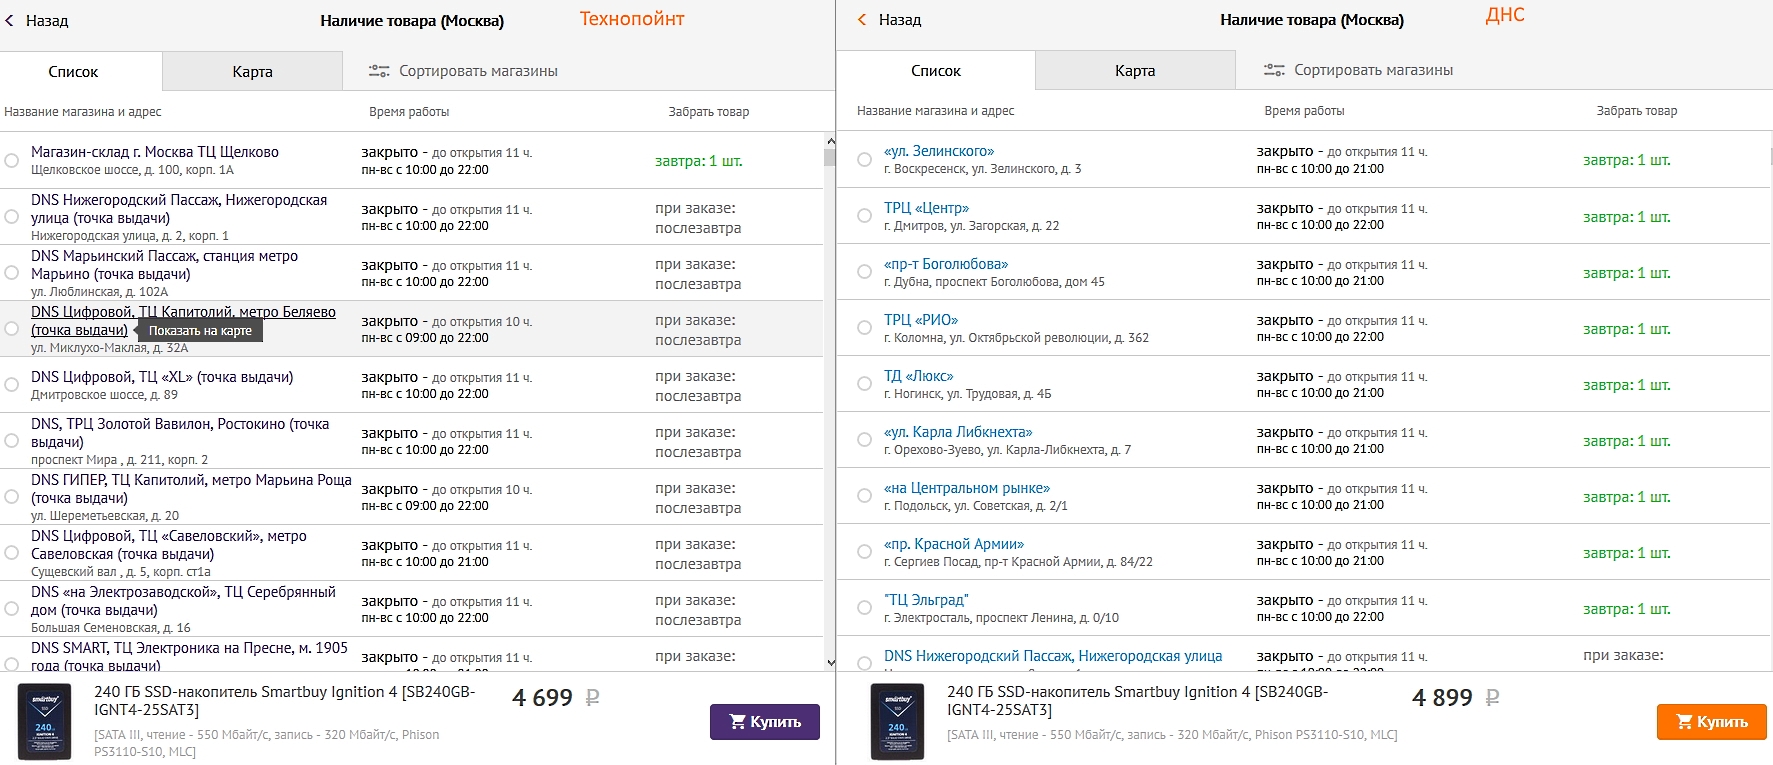Click the back chevron in ДНС panel

862,20
